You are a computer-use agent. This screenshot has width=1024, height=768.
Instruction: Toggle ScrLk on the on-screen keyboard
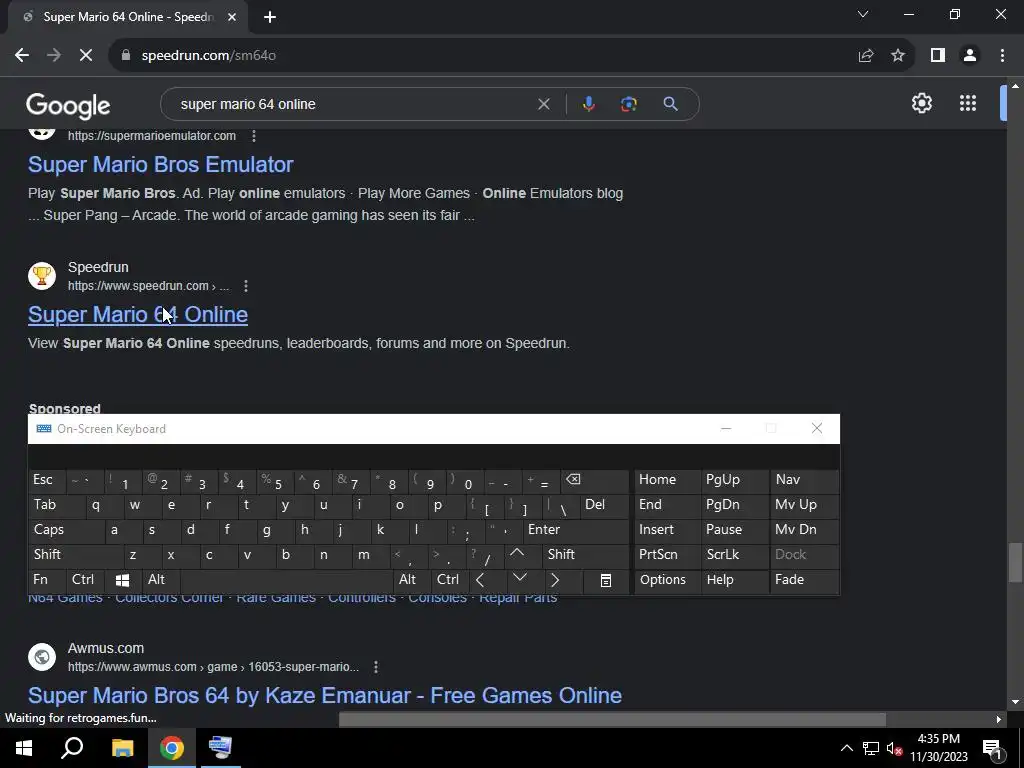[733, 554]
